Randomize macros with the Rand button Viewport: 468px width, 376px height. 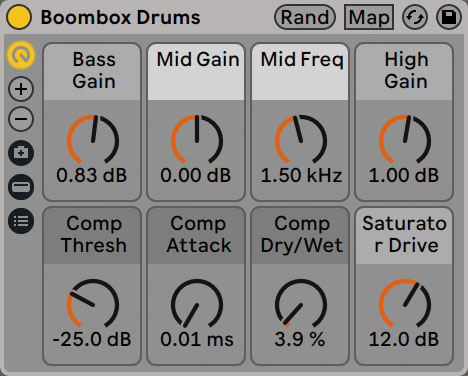pyautogui.click(x=305, y=17)
